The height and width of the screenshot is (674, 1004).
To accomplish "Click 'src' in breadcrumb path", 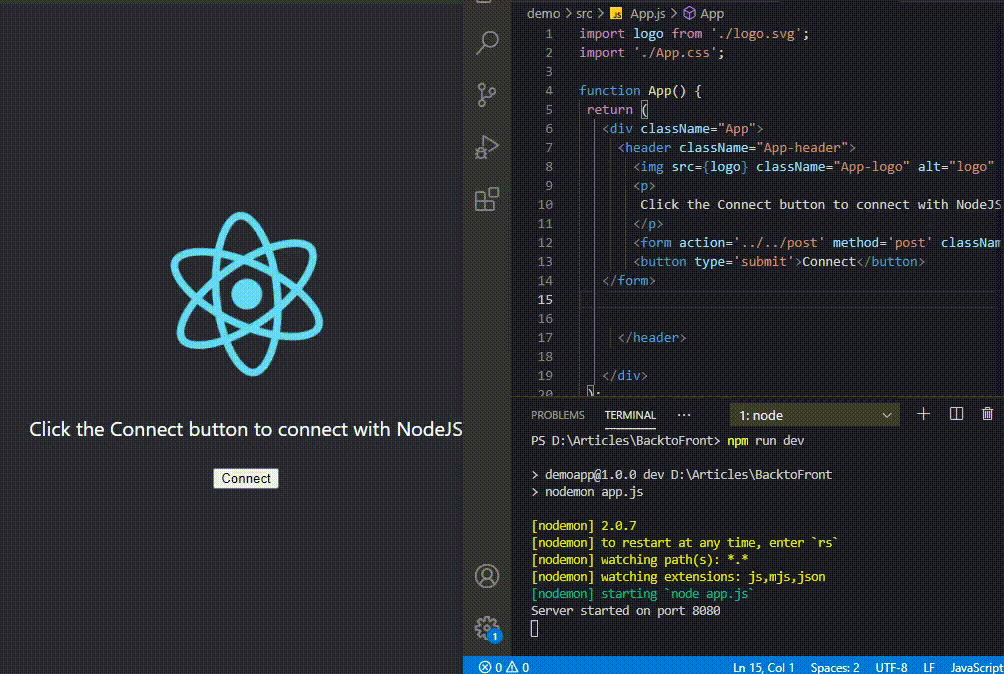I will [x=584, y=13].
